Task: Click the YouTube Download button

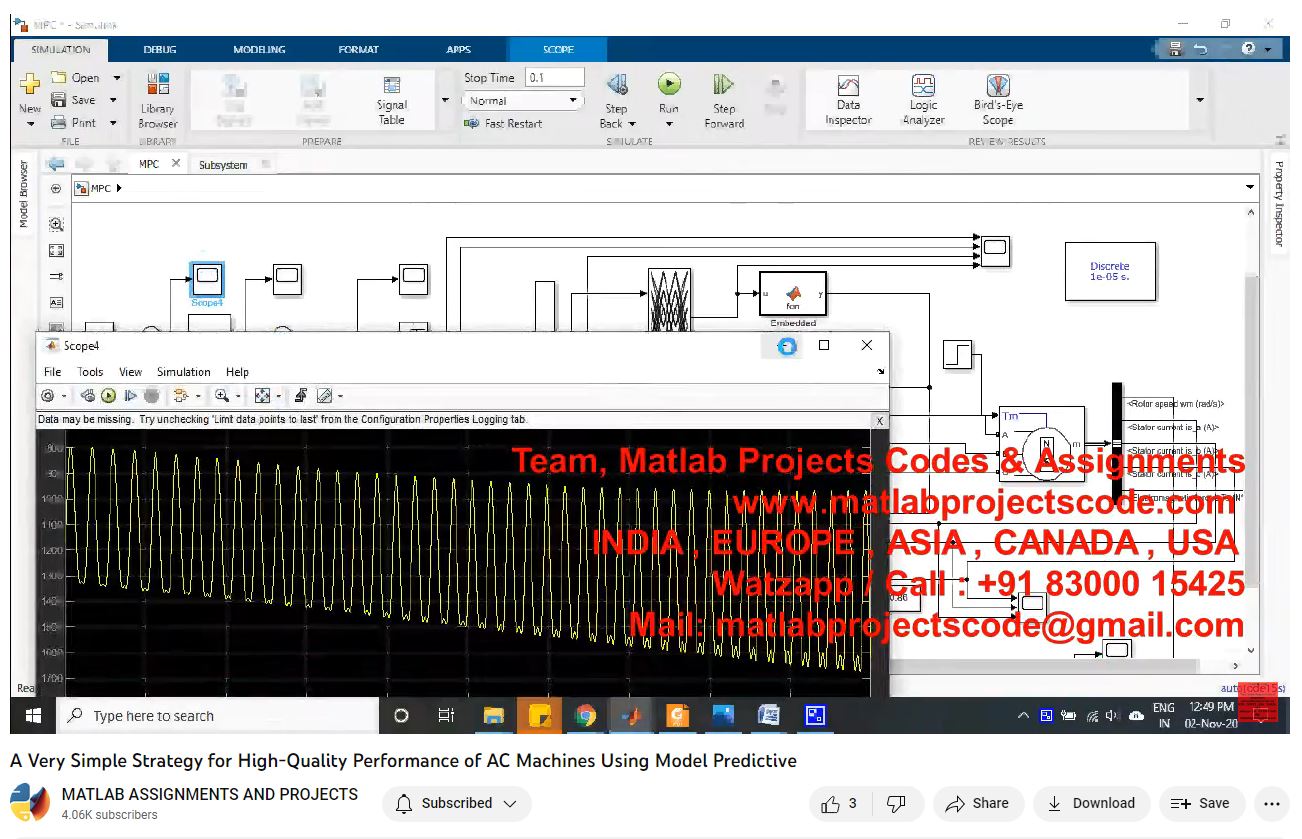Action: [1091, 803]
